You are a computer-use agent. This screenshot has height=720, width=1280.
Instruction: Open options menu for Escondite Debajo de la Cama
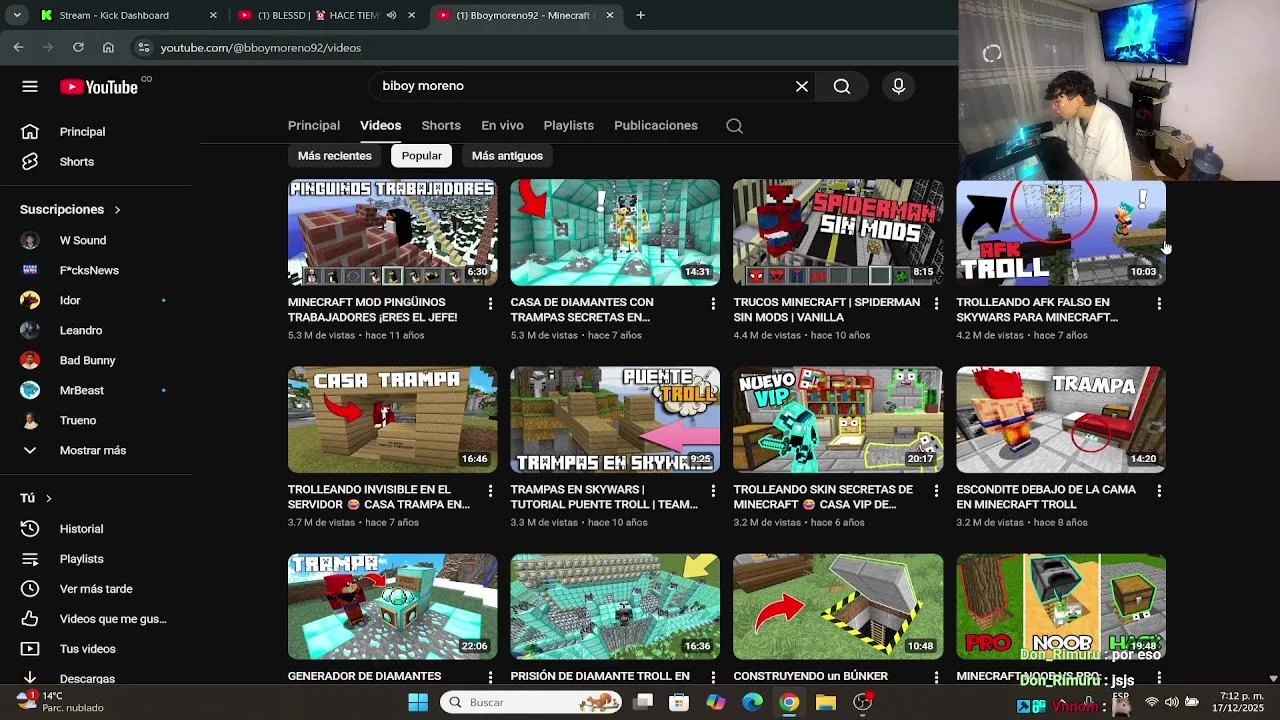(x=1159, y=491)
